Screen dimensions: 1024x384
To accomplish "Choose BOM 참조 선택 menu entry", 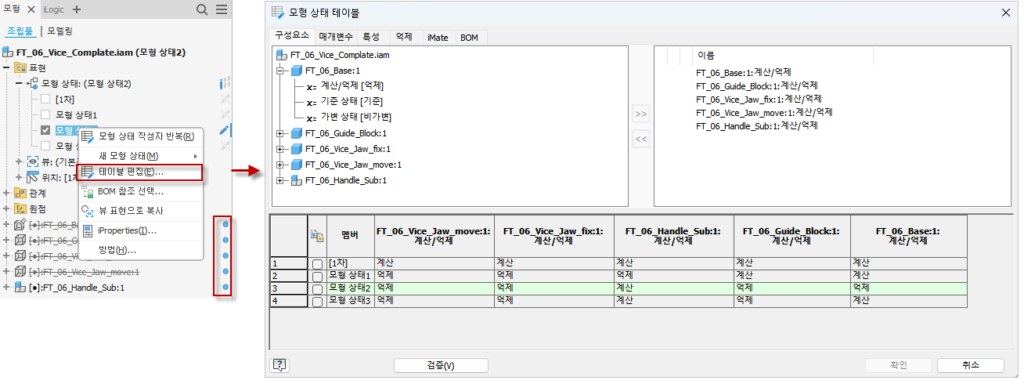I will (140, 192).
